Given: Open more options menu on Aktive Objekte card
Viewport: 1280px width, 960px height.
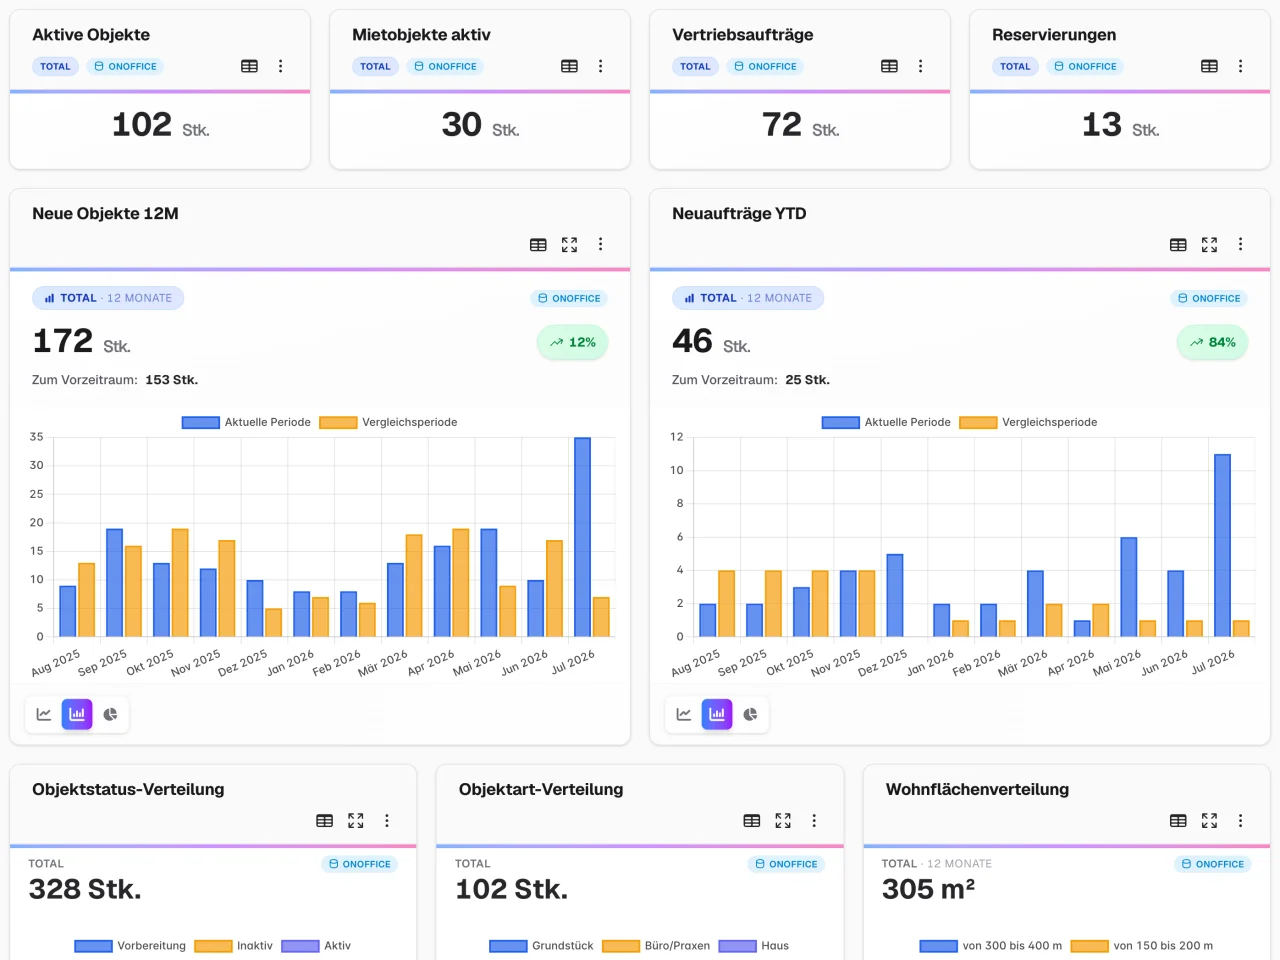Looking at the screenshot, I should 280,66.
